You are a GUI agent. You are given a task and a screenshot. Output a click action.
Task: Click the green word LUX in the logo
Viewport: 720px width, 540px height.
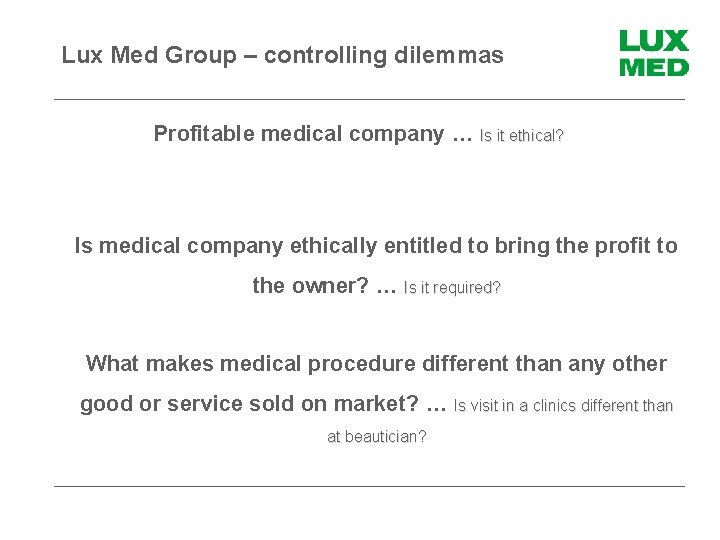654,41
